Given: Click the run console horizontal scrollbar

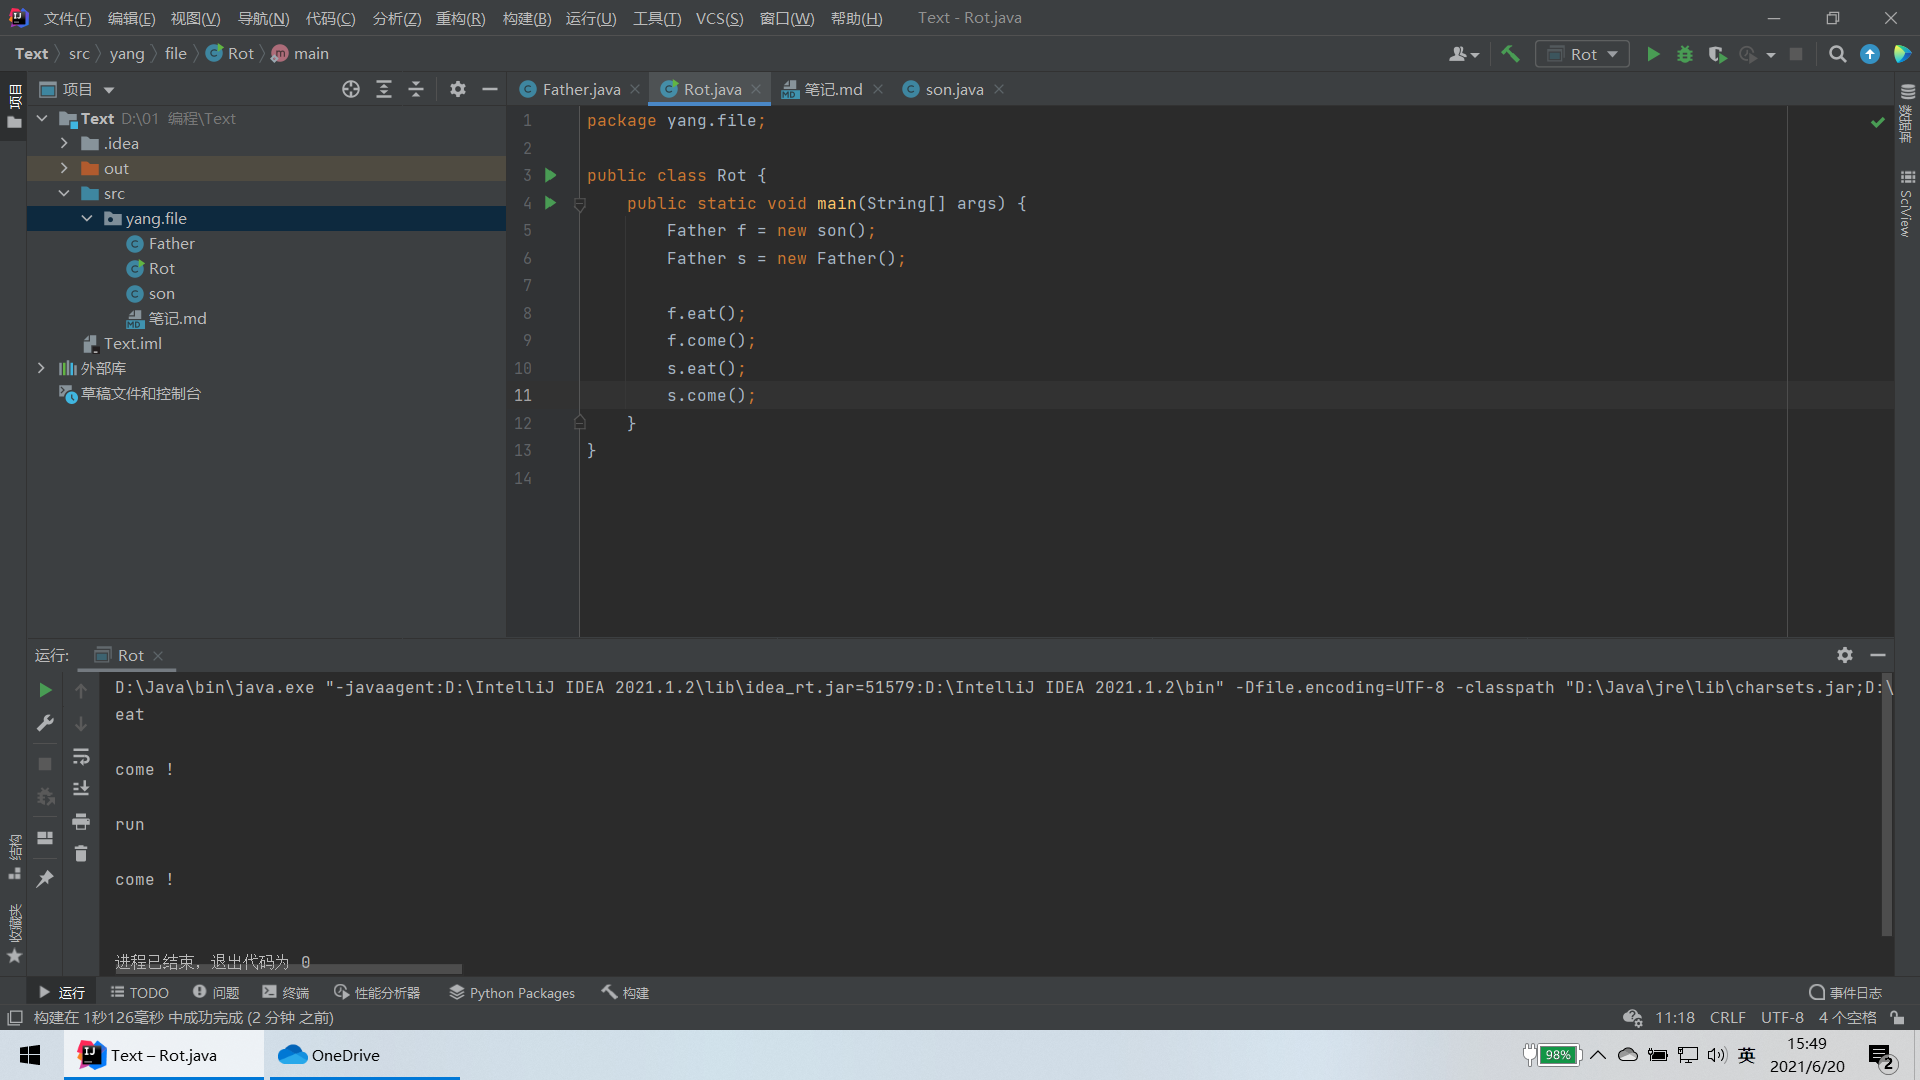Looking at the screenshot, I should 288,968.
